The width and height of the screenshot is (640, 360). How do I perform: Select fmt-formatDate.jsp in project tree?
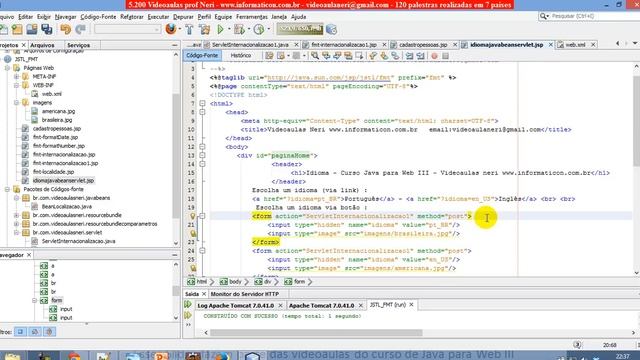click(x=55, y=137)
